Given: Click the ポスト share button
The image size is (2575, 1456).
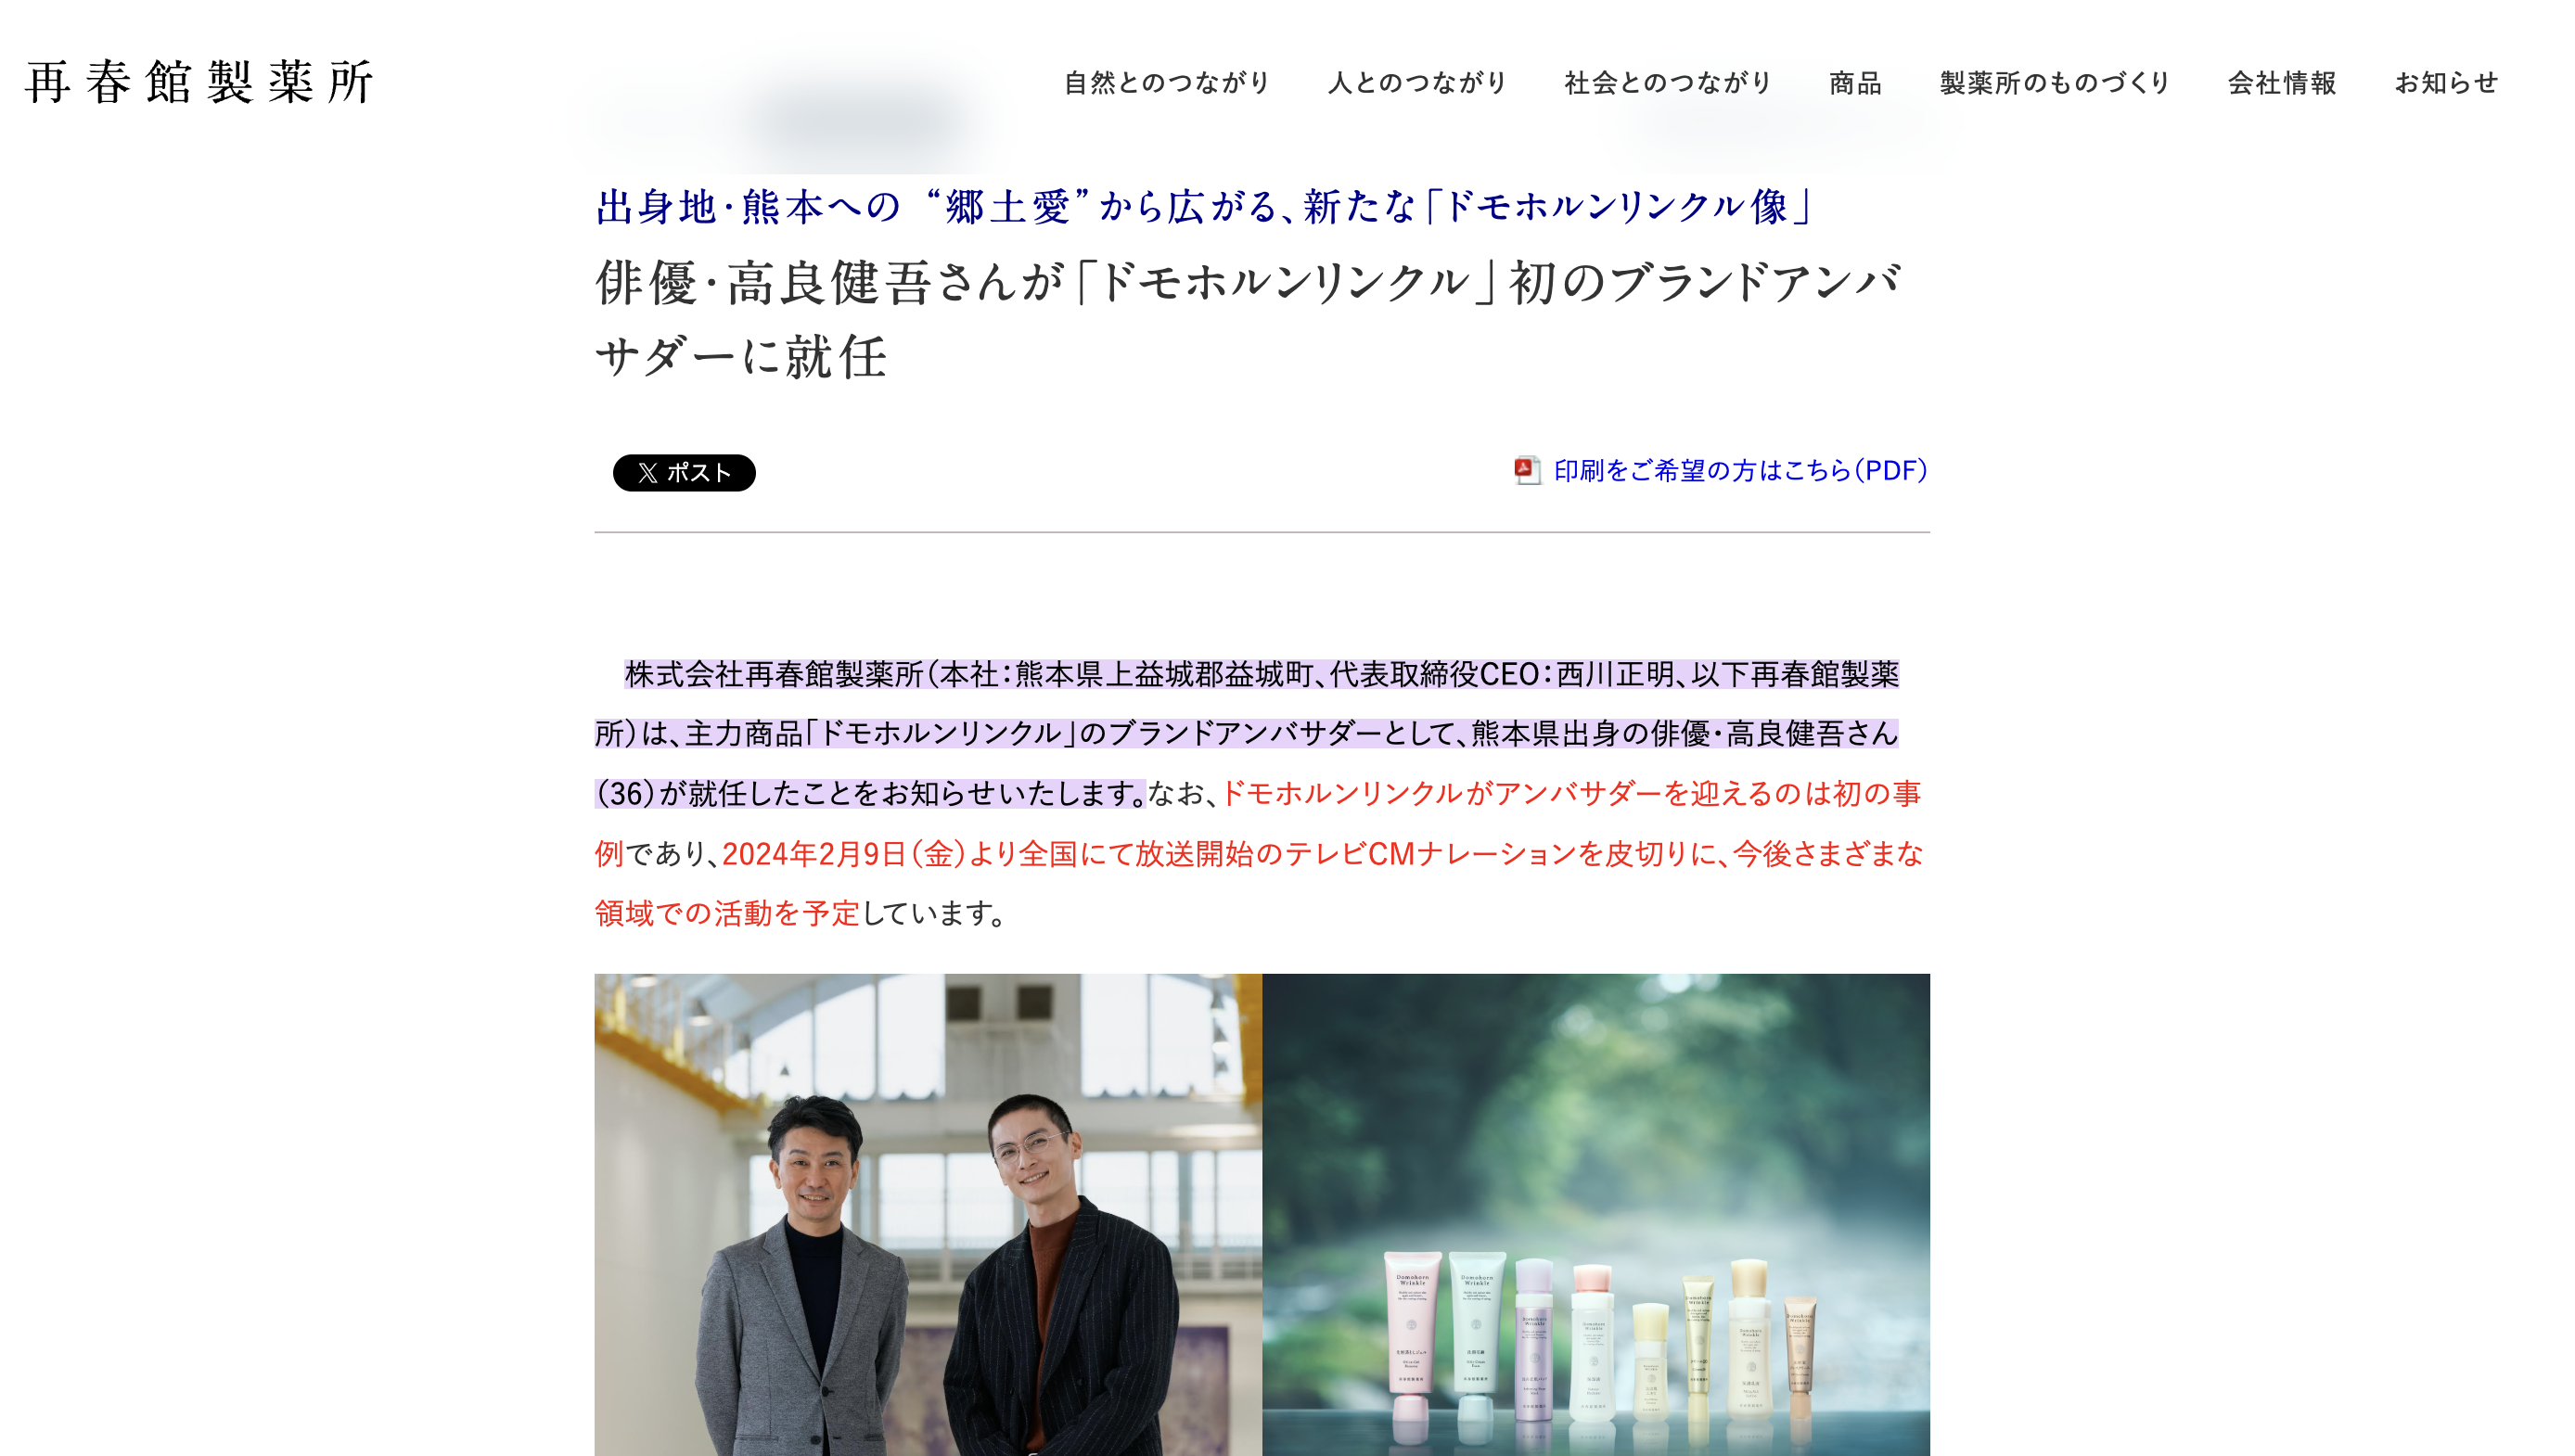Looking at the screenshot, I should (684, 473).
